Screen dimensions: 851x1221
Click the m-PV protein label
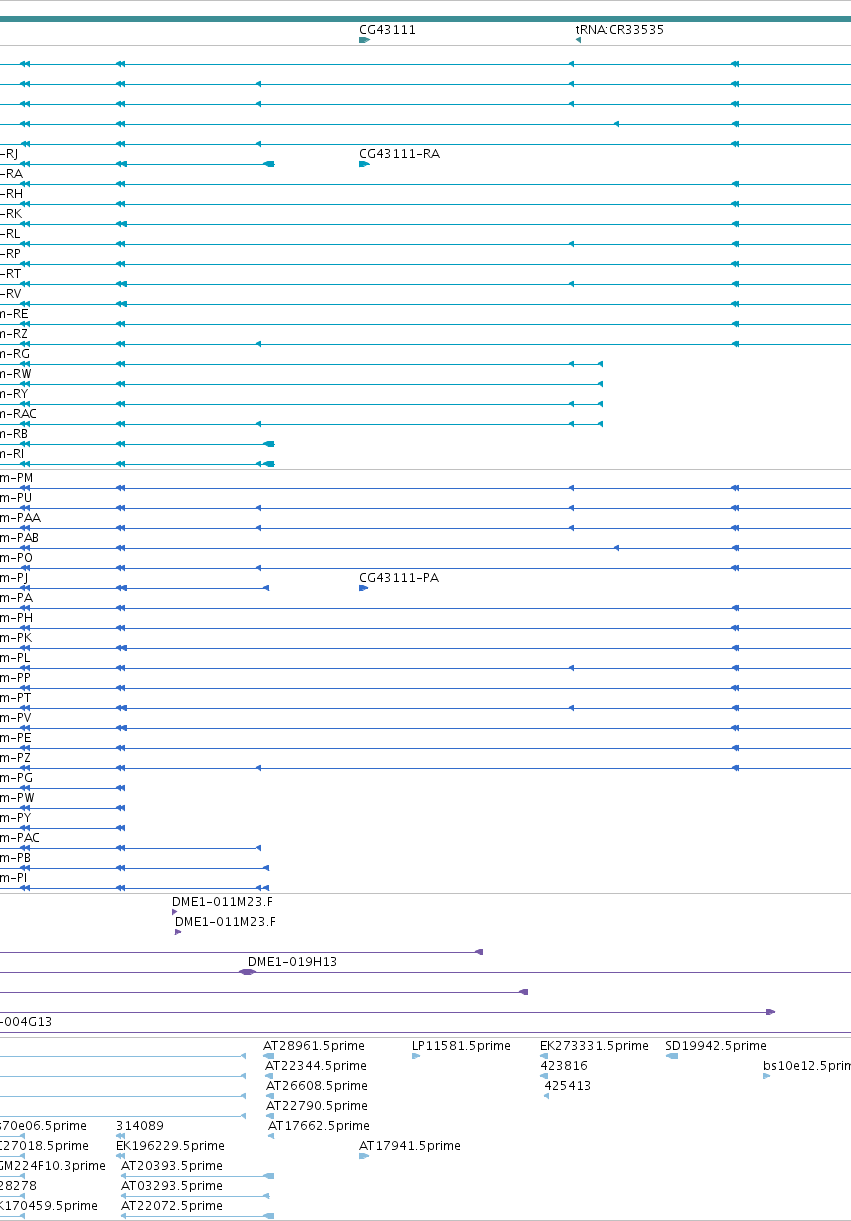point(16,718)
